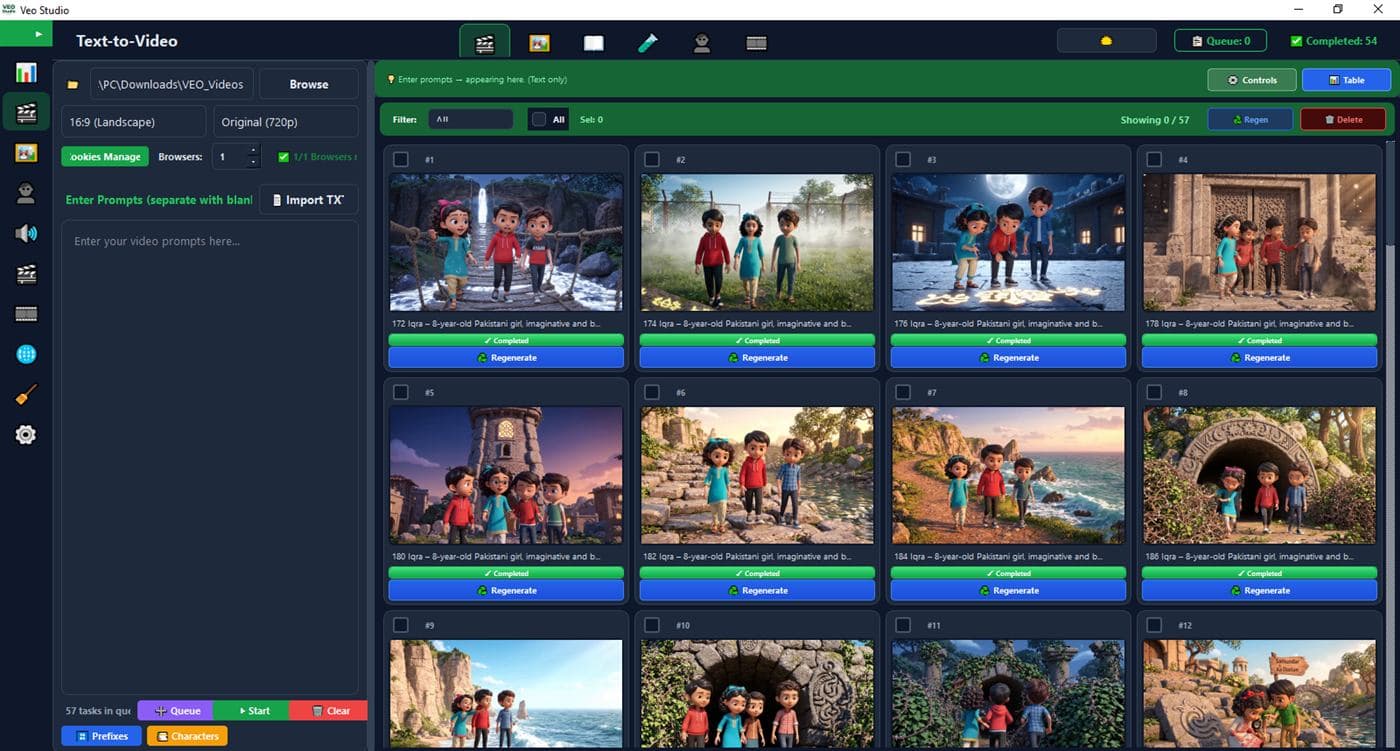This screenshot has height=751, width=1400.
Task: Open the moonlit thumbnail of video #3
Action: [x=1008, y=242]
